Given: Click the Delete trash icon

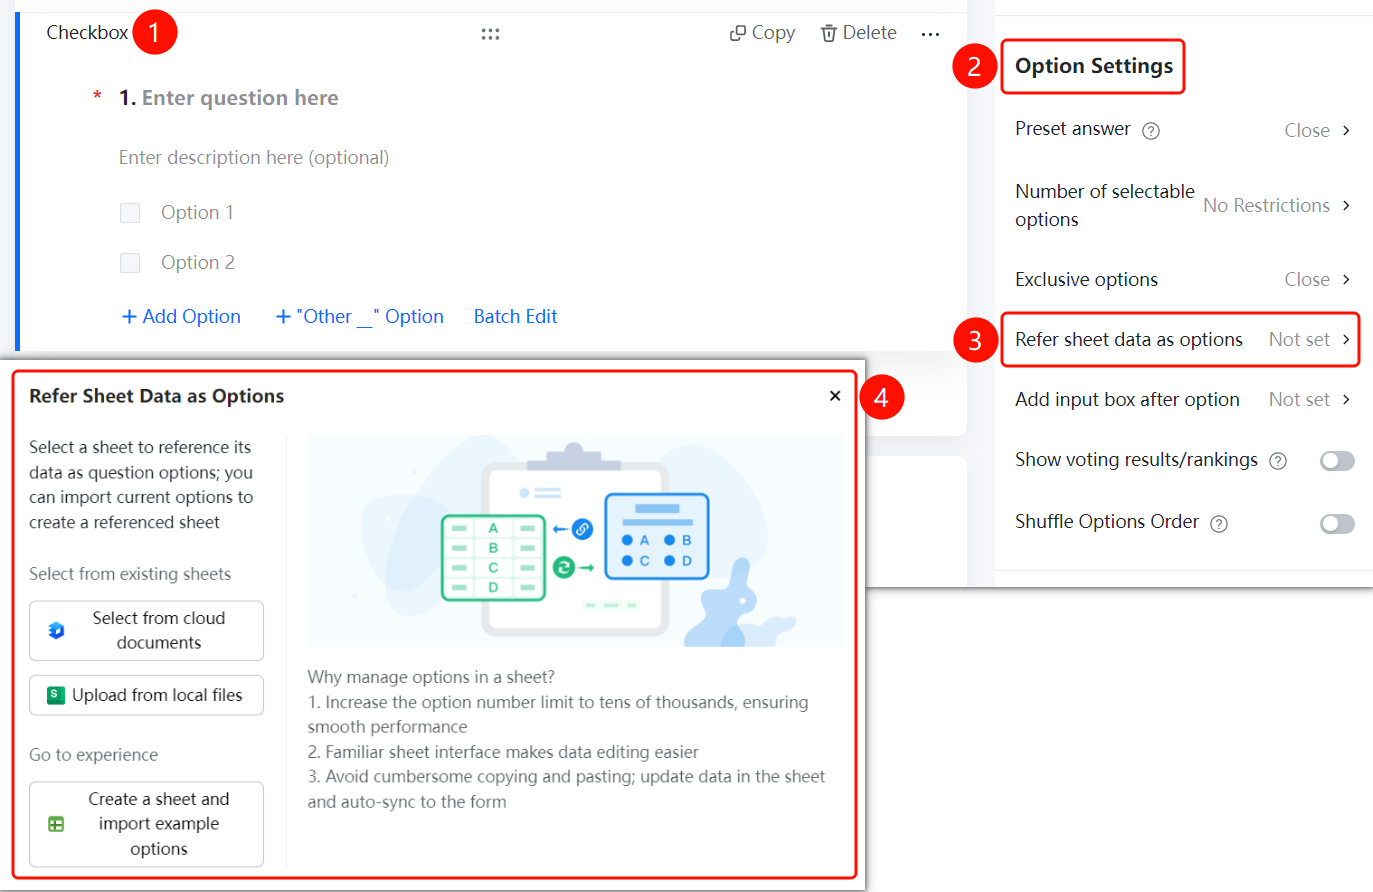Looking at the screenshot, I should point(828,33).
